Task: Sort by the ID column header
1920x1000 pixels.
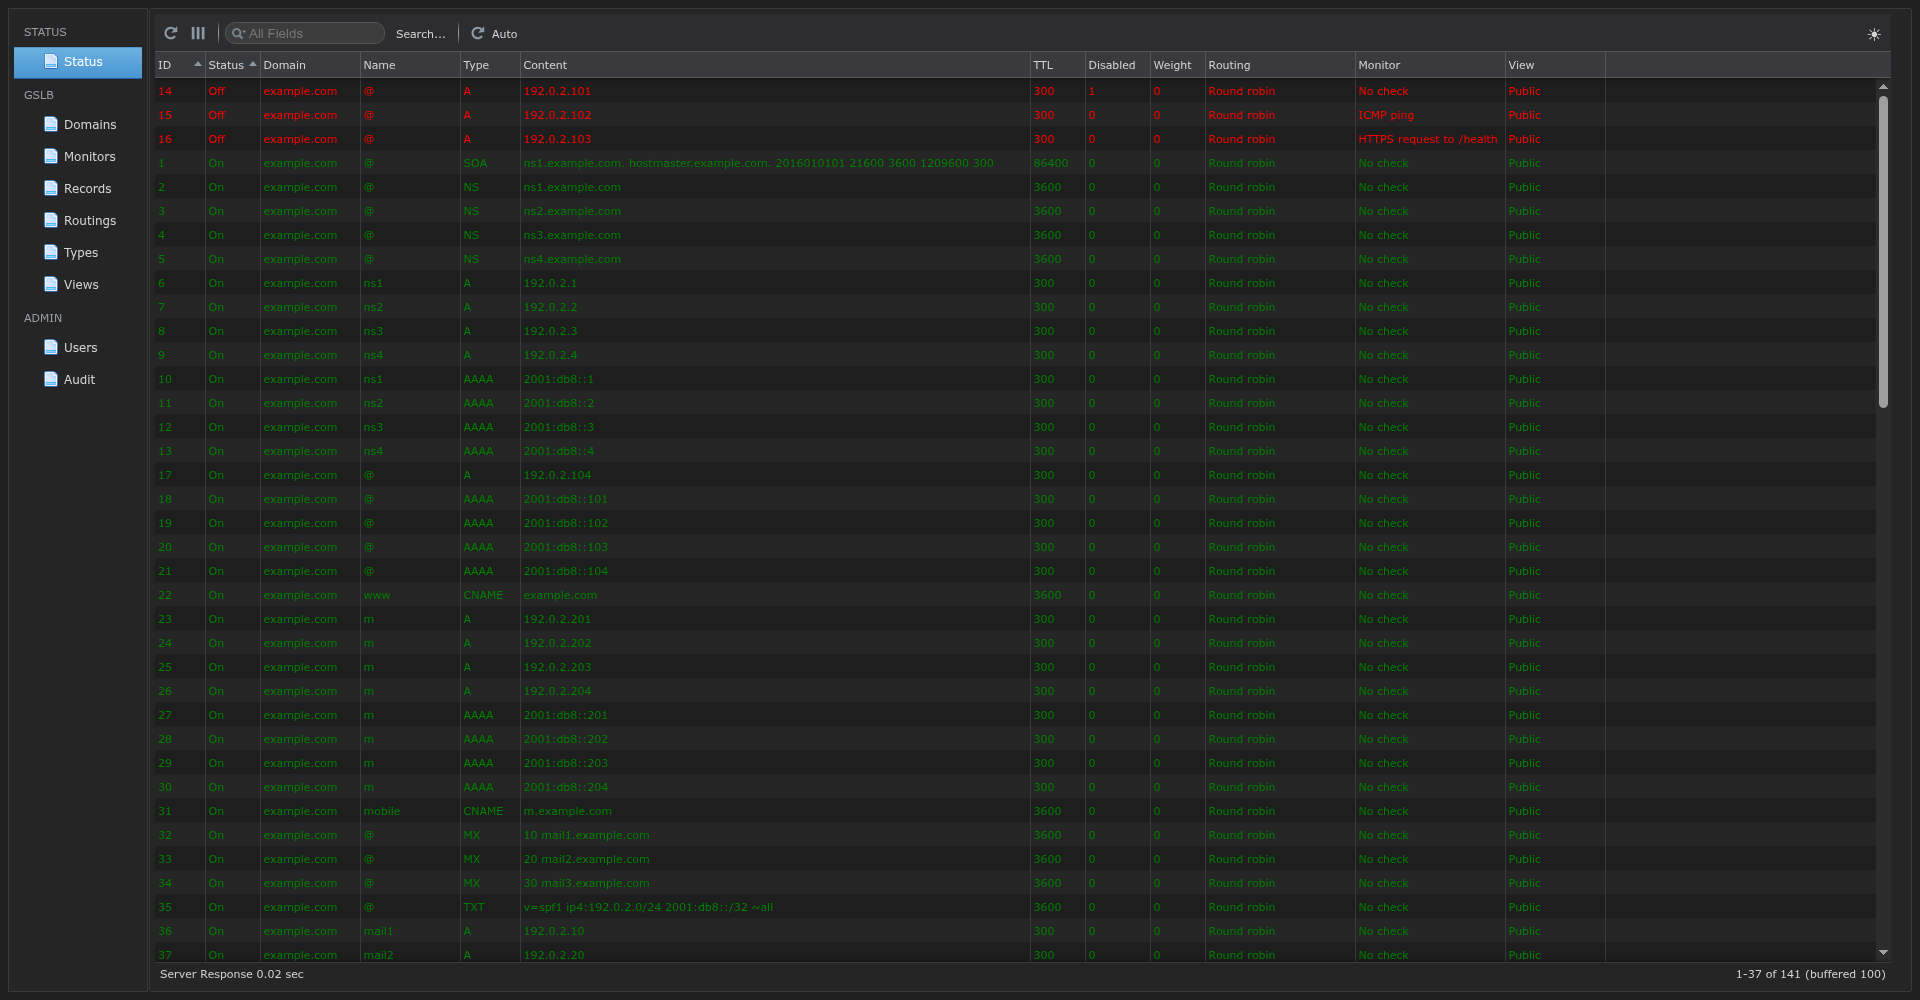Action: click(x=180, y=65)
